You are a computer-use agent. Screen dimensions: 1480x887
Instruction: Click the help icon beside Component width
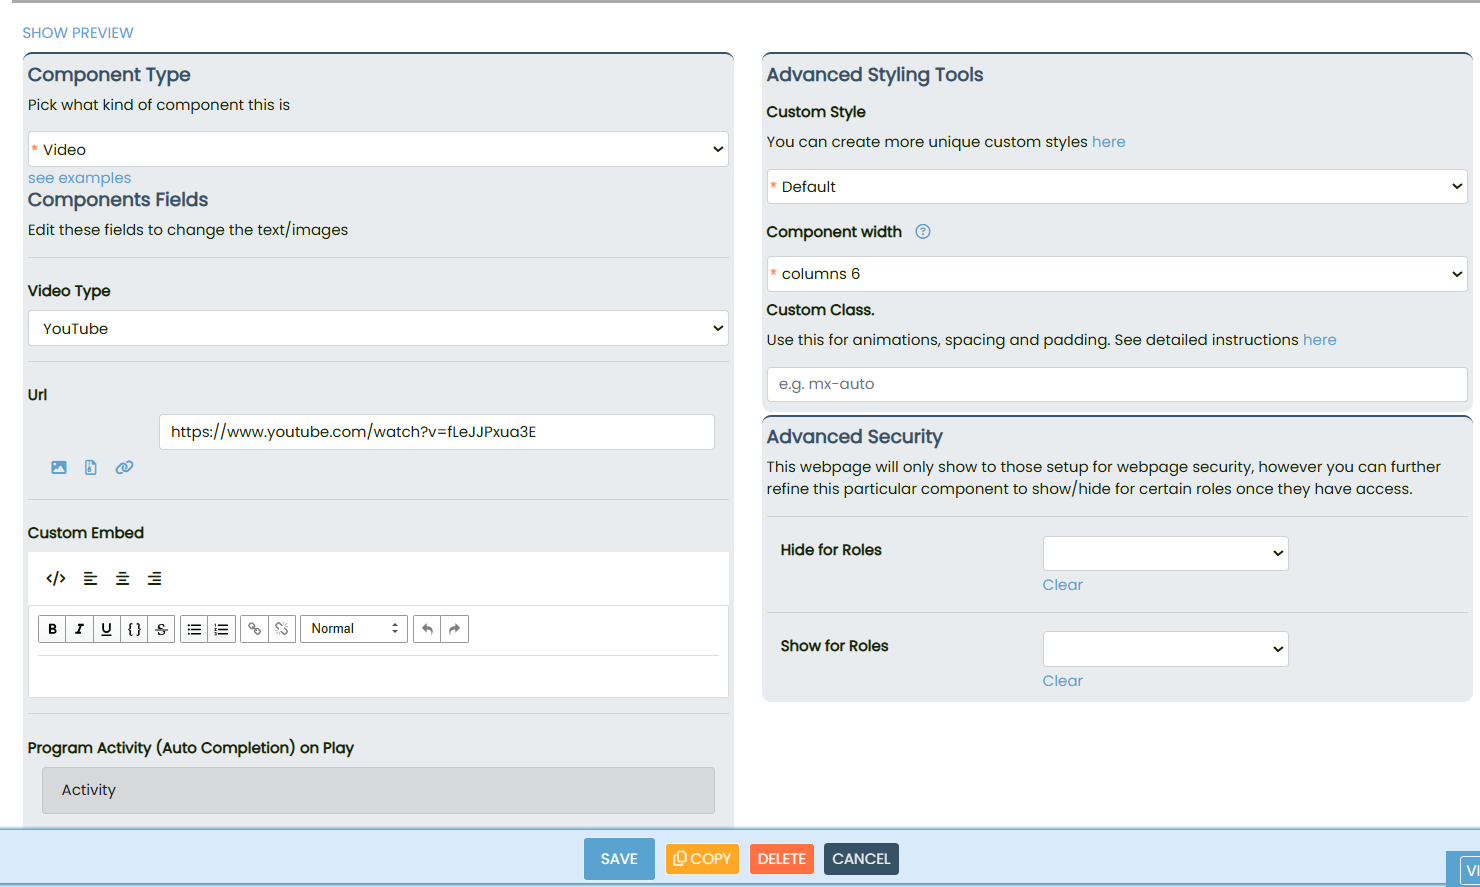pos(923,232)
